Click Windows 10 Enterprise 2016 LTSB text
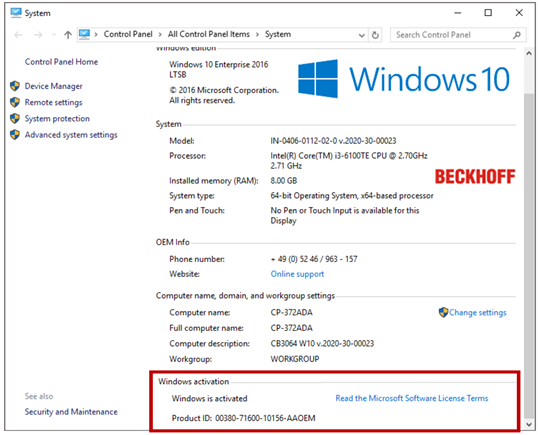 tap(219, 69)
